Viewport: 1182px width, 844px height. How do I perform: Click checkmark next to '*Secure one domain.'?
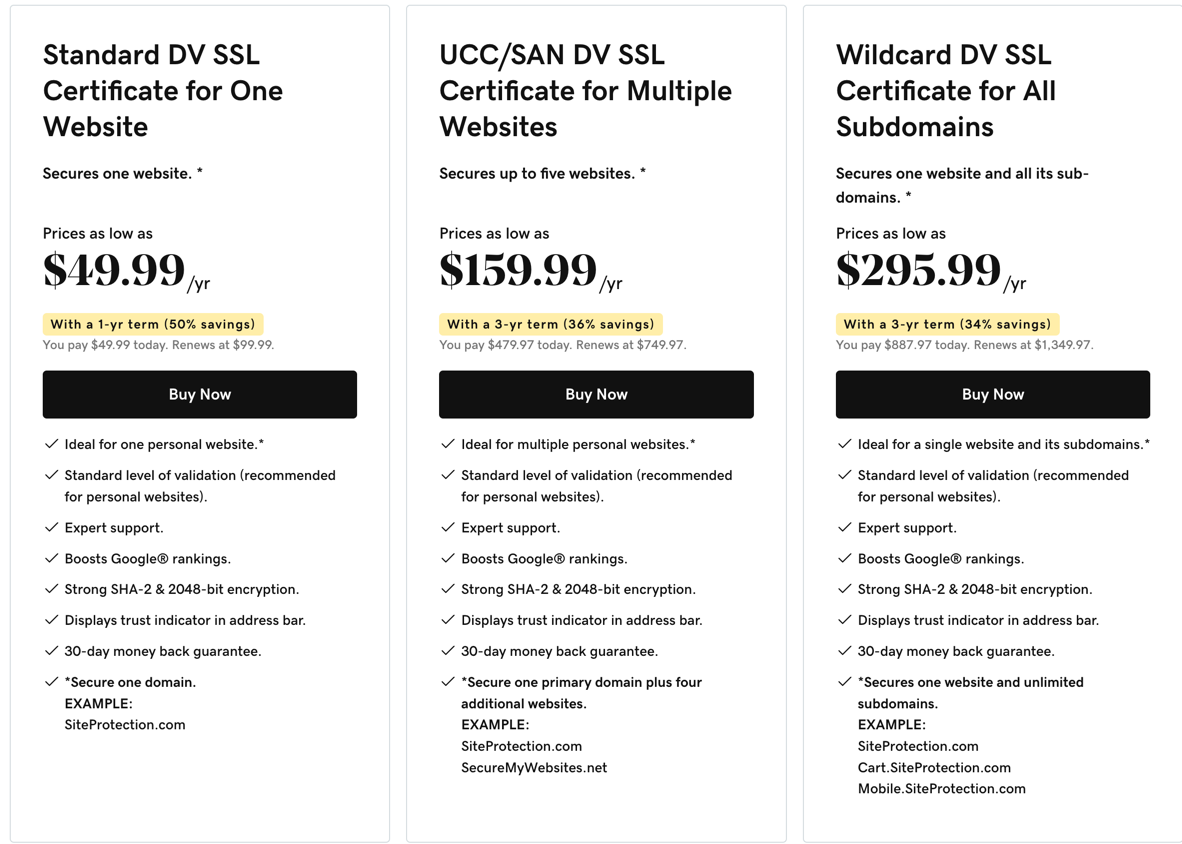(51, 681)
